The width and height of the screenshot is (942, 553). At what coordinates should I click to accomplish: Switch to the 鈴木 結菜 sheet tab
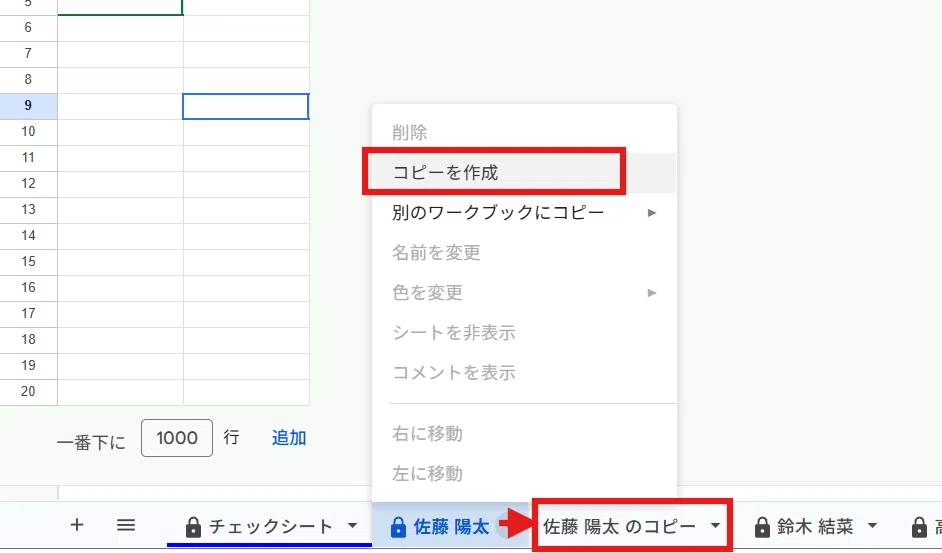(815, 527)
